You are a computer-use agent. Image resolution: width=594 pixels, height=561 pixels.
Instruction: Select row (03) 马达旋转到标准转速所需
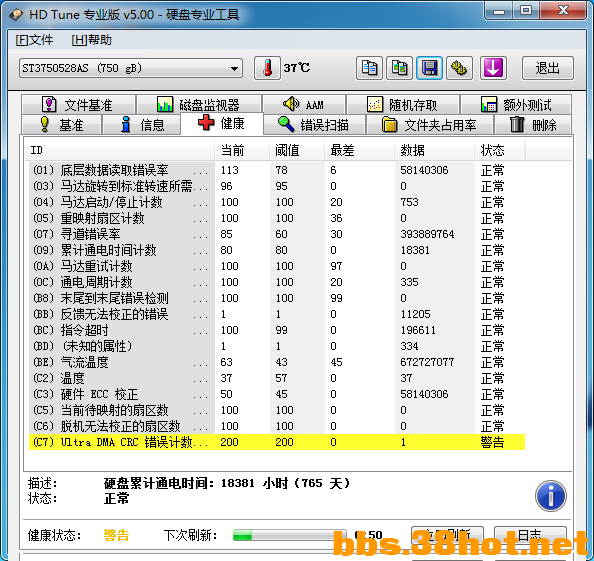277,186
